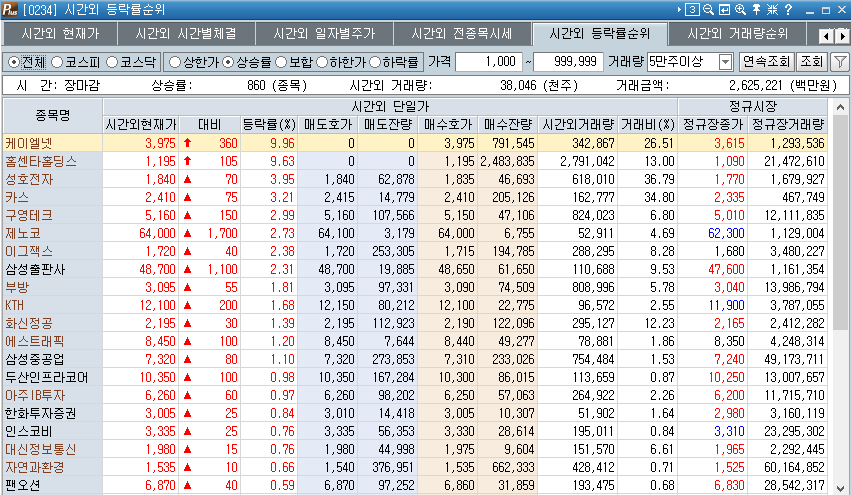Viewport: 851px width, 495px height.
Task: Click the 매수잔량 column header
Action: point(507,125)
